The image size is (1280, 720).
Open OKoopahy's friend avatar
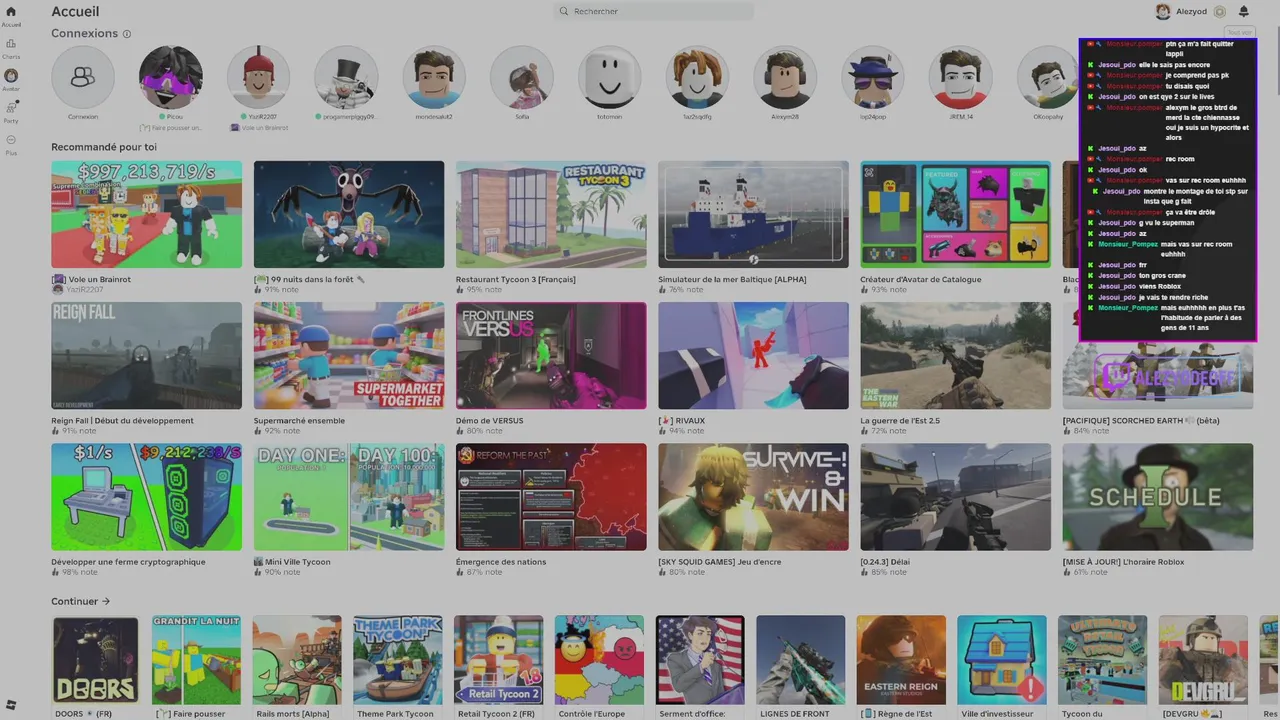[x=1048, y=77]
